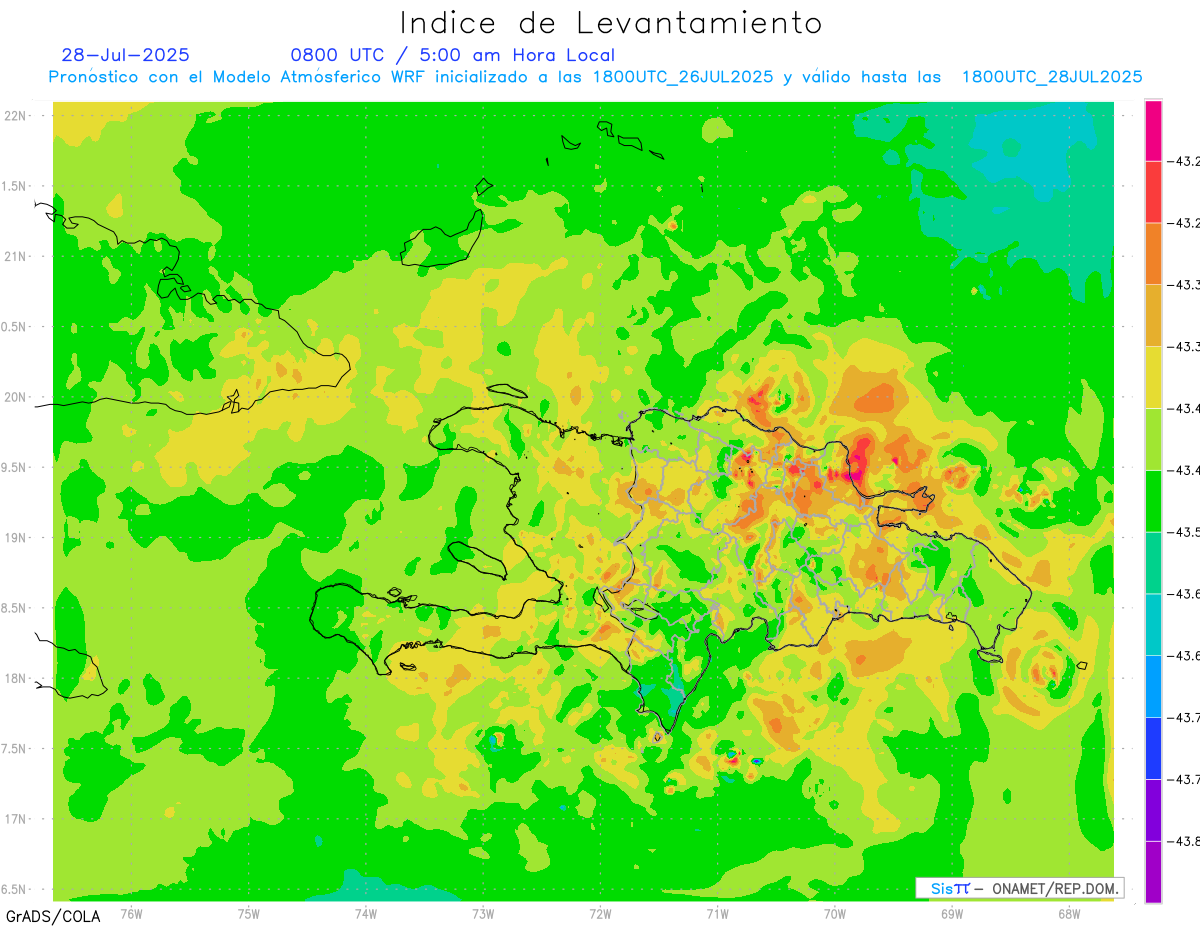
Task: Click the 70W longitude label
Action: coord(834,913)
